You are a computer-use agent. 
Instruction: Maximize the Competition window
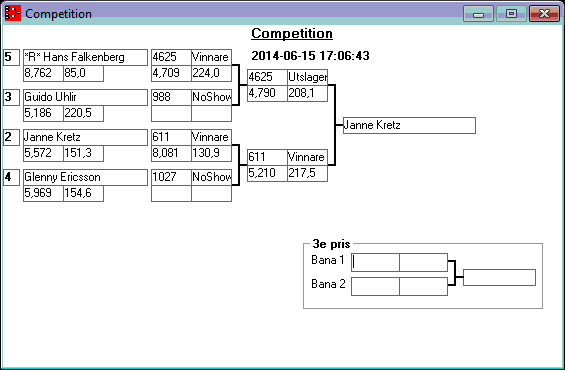coord(511,14)
